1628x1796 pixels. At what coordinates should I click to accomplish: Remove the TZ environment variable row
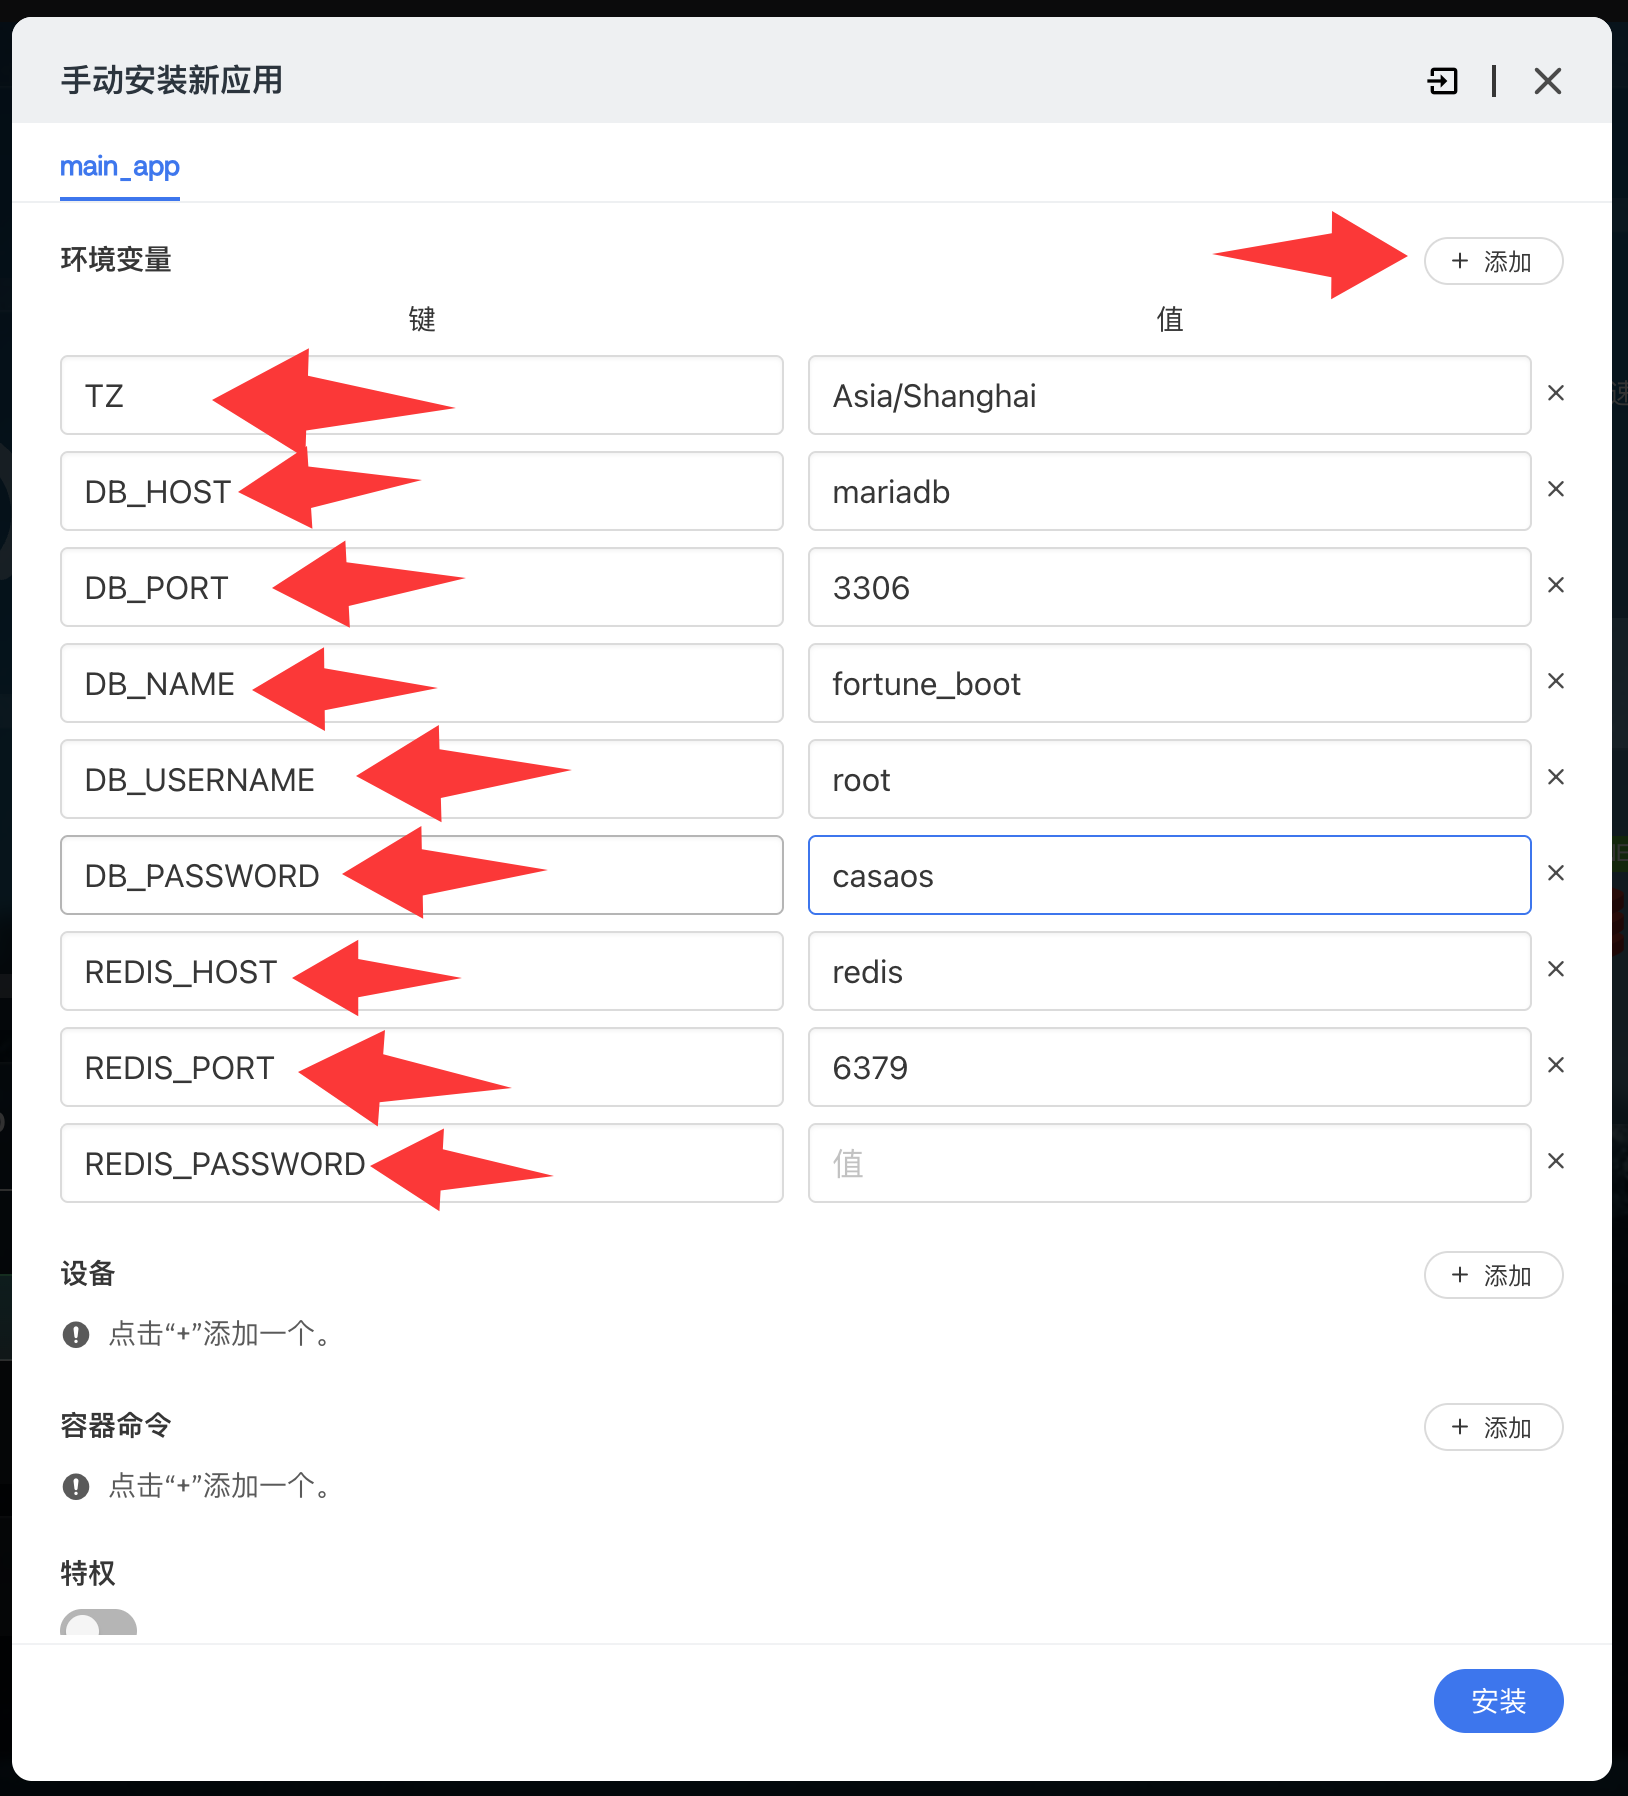click(1555, 394)
